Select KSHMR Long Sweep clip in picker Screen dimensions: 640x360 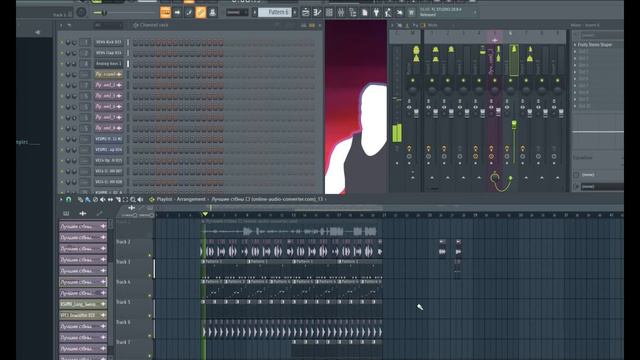[83, 304]
